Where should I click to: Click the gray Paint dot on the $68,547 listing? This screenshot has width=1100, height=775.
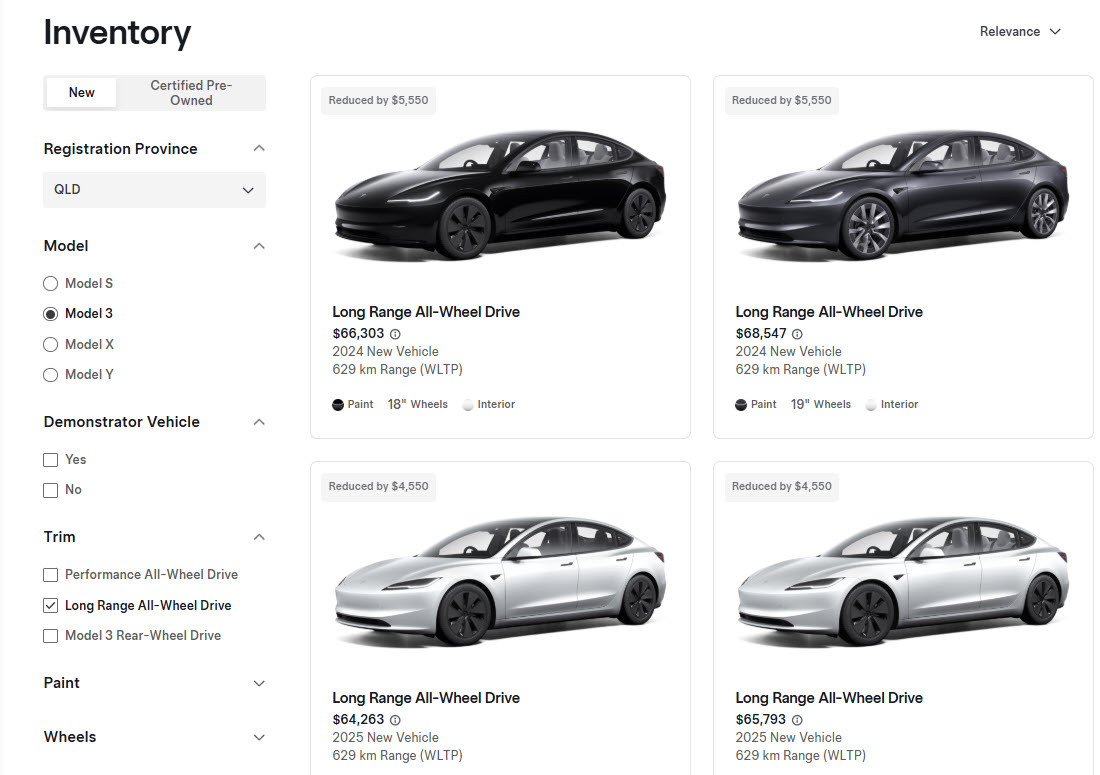point(740,404)
